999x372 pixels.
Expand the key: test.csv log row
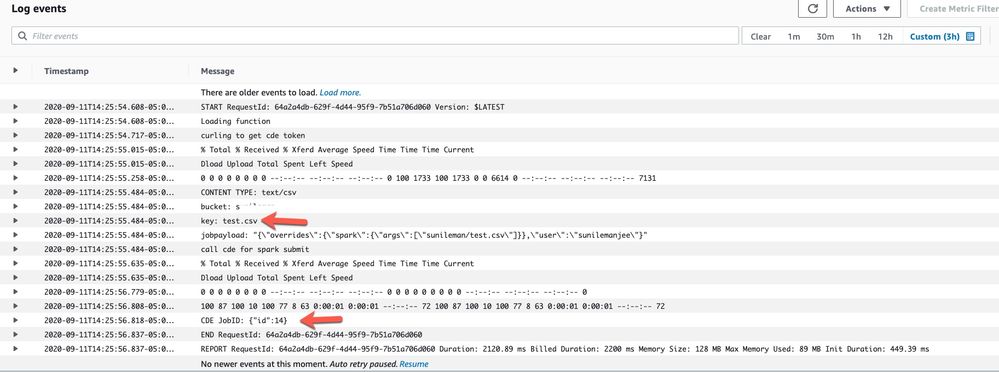(x=15, y=220)
